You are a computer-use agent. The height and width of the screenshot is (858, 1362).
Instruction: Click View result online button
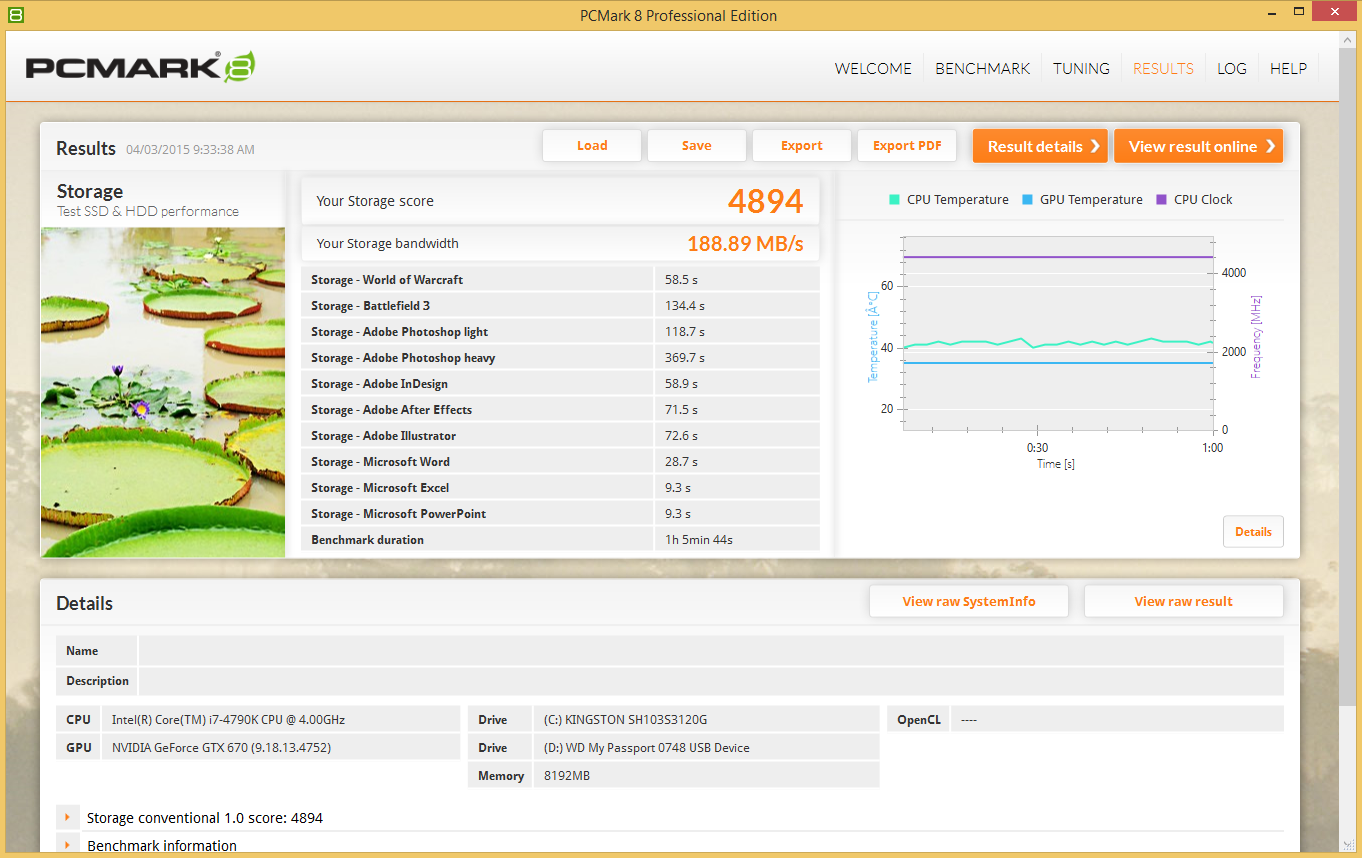pyautogui.click(x=1198, y=146)
